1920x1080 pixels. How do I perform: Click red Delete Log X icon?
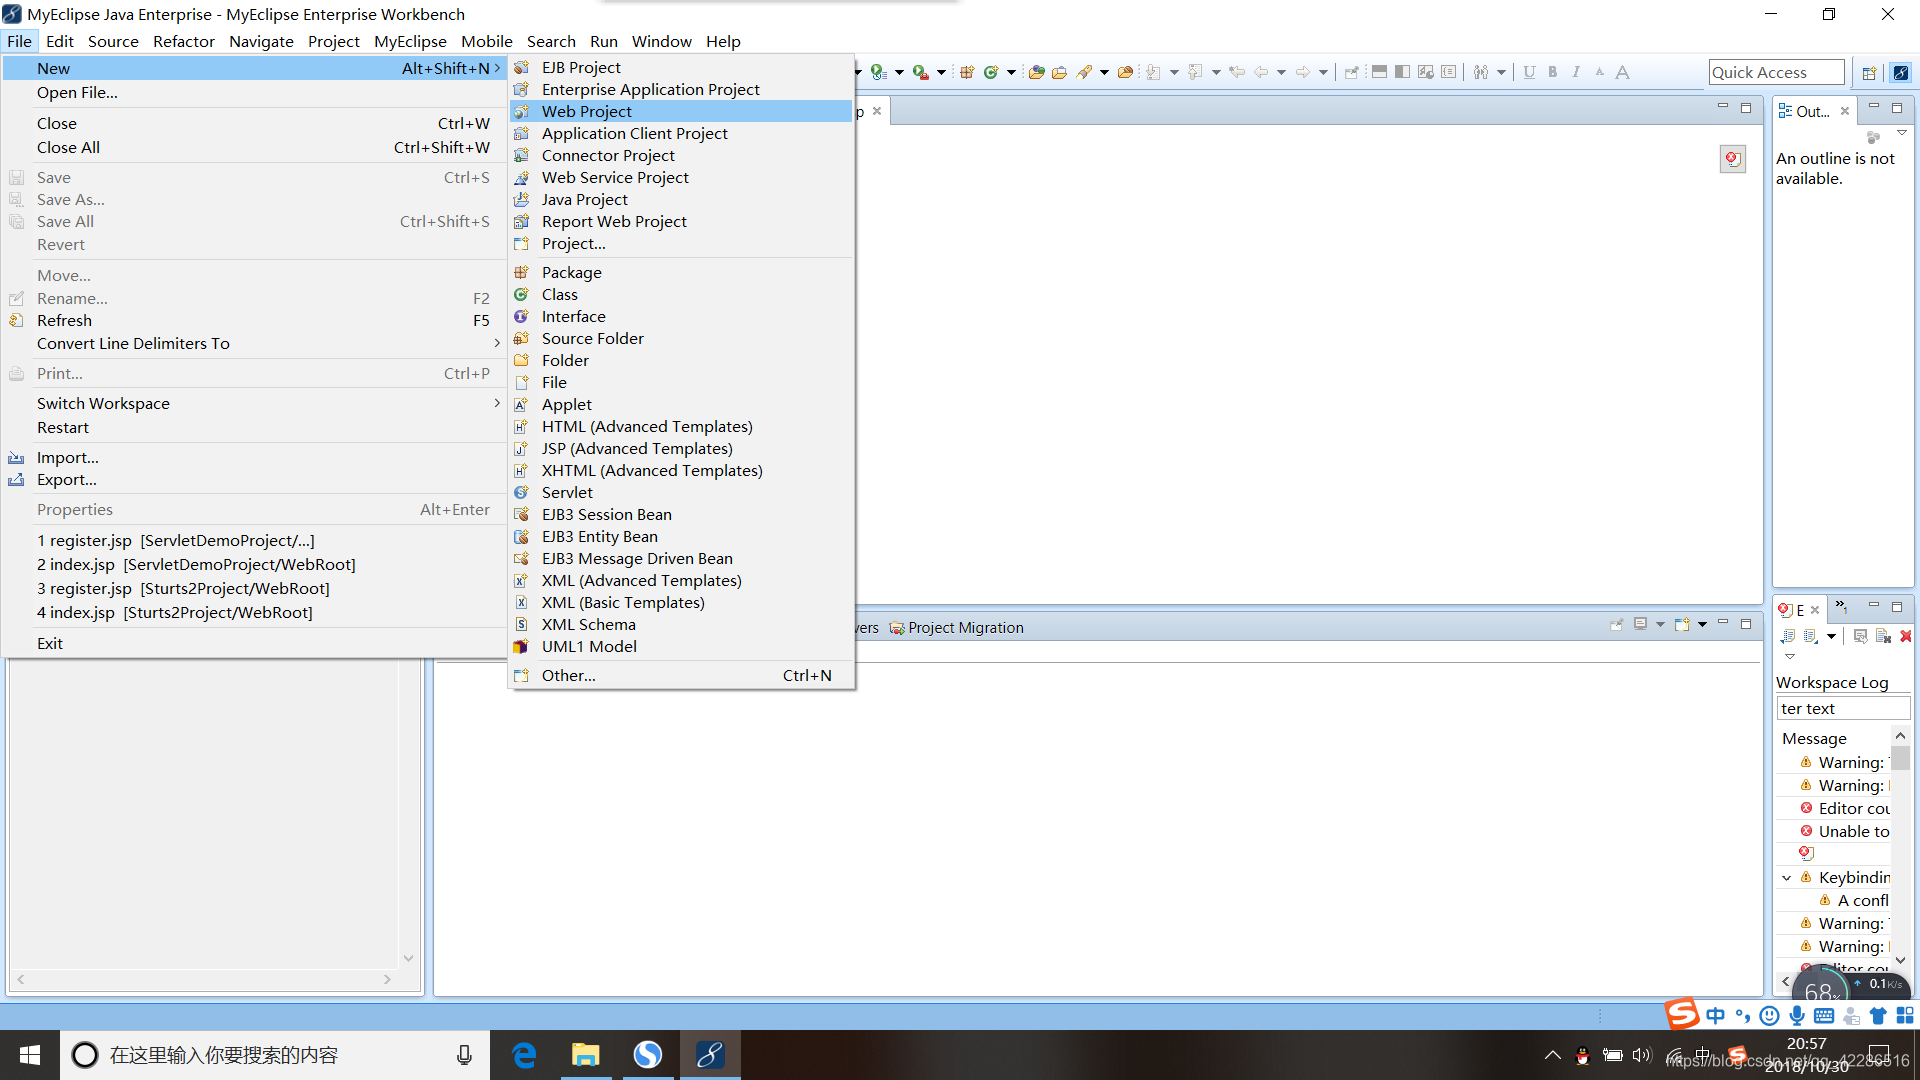pyautogui.click(x=1906, y=636)
